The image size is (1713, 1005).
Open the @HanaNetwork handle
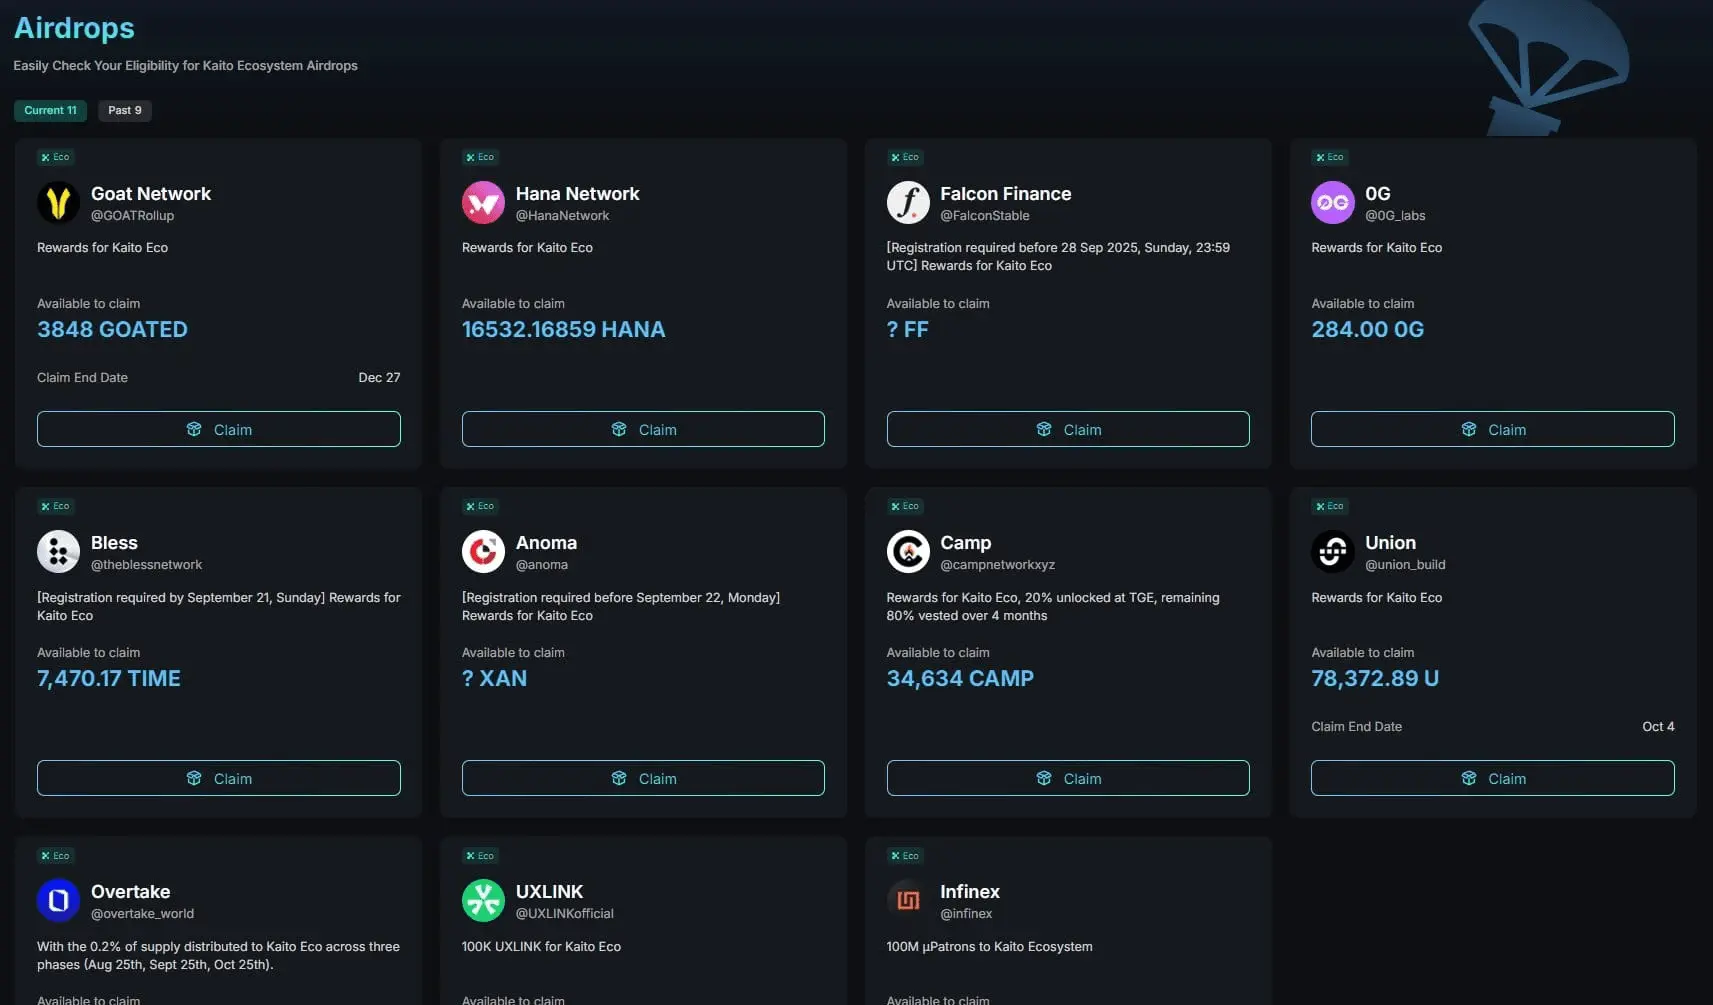pos(562,216)
